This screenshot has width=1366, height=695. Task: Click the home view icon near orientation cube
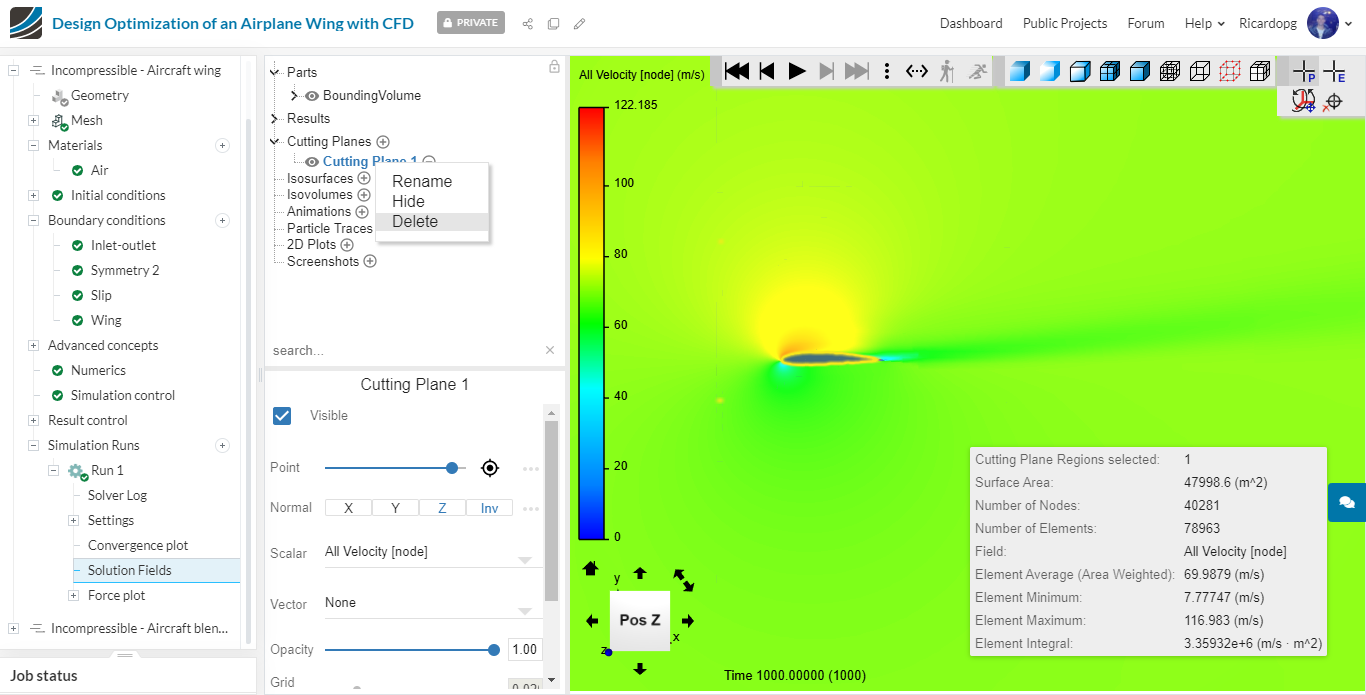[x=590, y=568]
